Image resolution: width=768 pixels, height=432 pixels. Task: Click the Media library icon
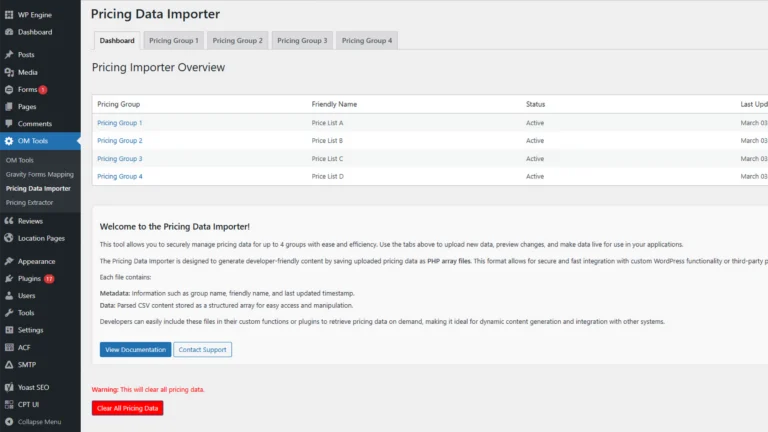click(9, 72)
